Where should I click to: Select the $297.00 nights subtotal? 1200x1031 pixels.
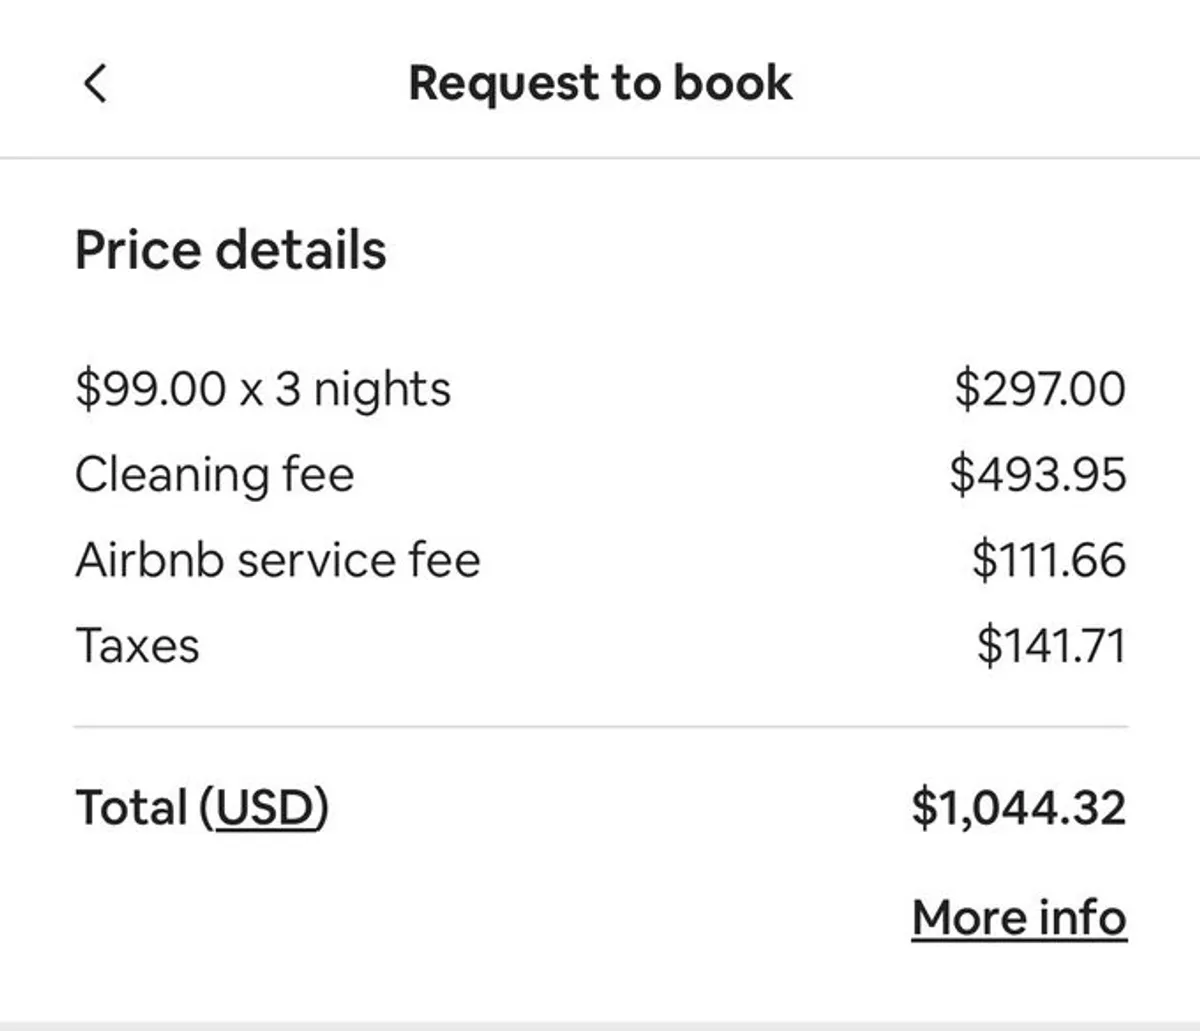tap(1040, 389)
